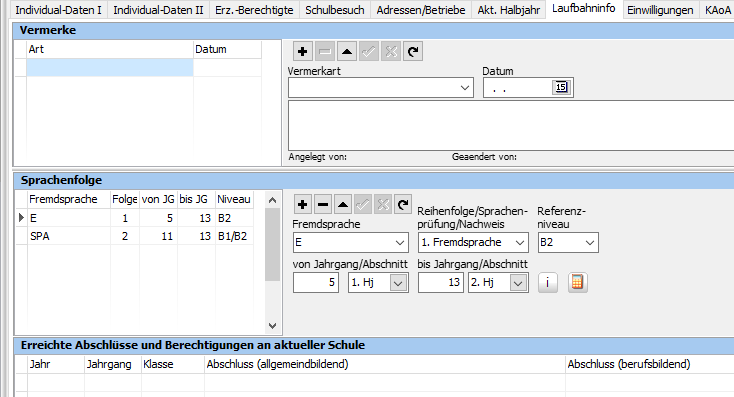Open the Einwilligungen tab
The image size is (734, 397).
point(660,10)
